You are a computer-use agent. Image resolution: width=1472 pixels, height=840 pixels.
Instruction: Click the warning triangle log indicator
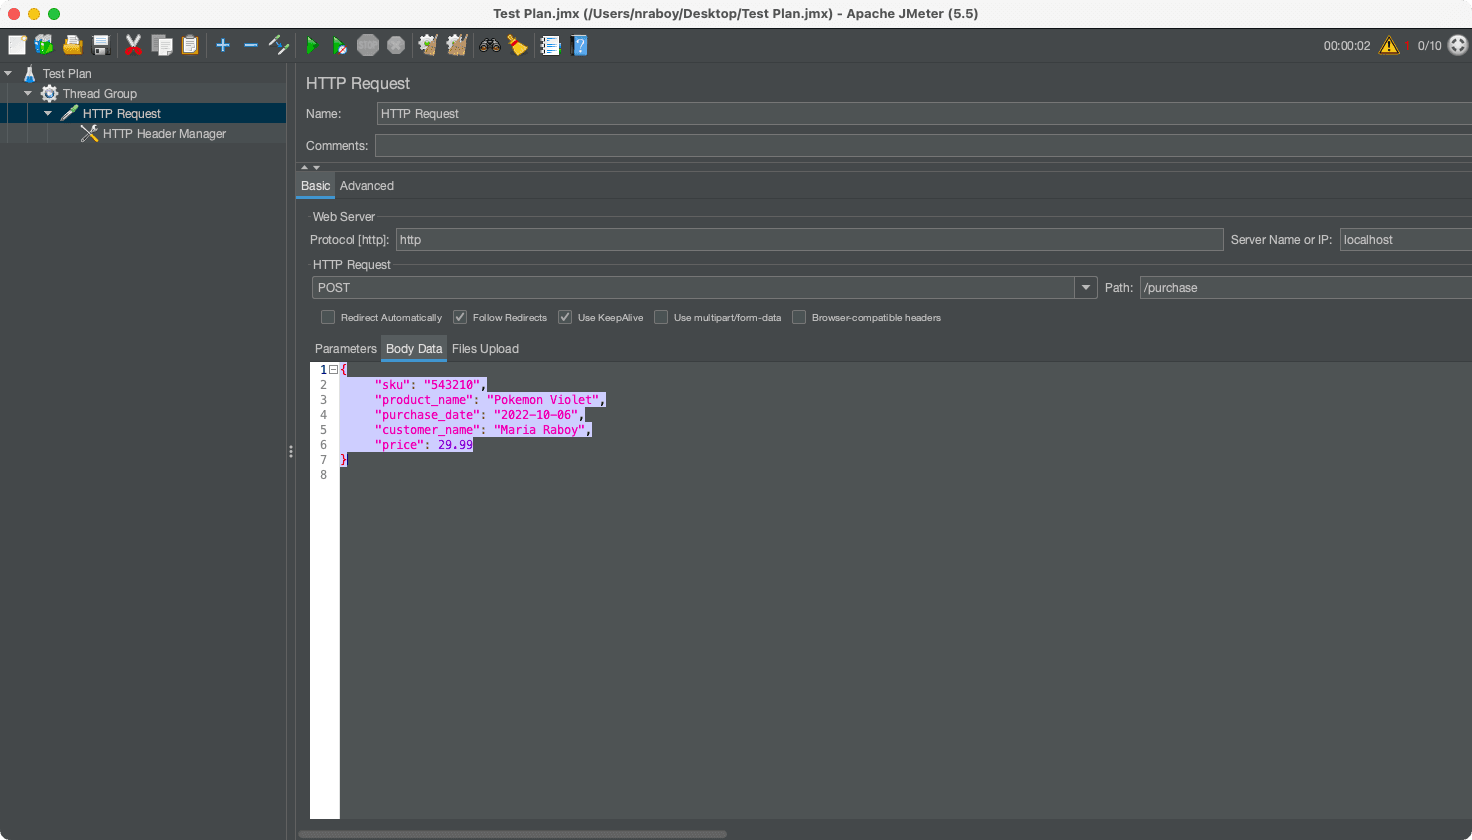tap(1389, 45)
